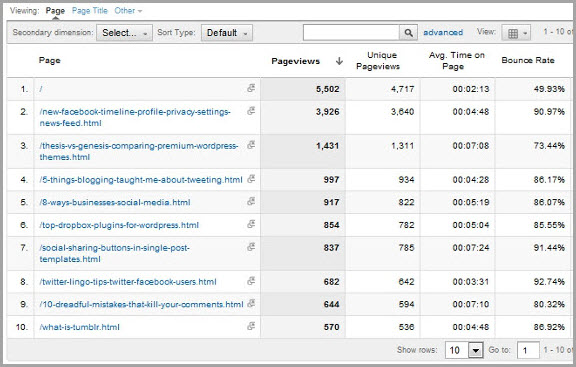Open 8-ways-businesses-social-media page link
The width and height of the screenshot is (576, 367).
(115, 202)
